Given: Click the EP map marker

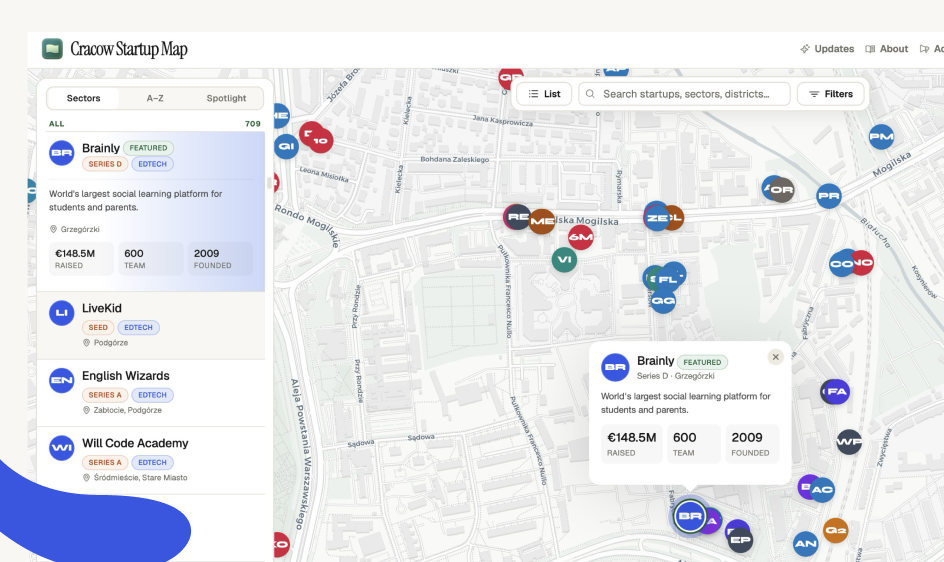Looking at the screenshot, I should 741,540.
